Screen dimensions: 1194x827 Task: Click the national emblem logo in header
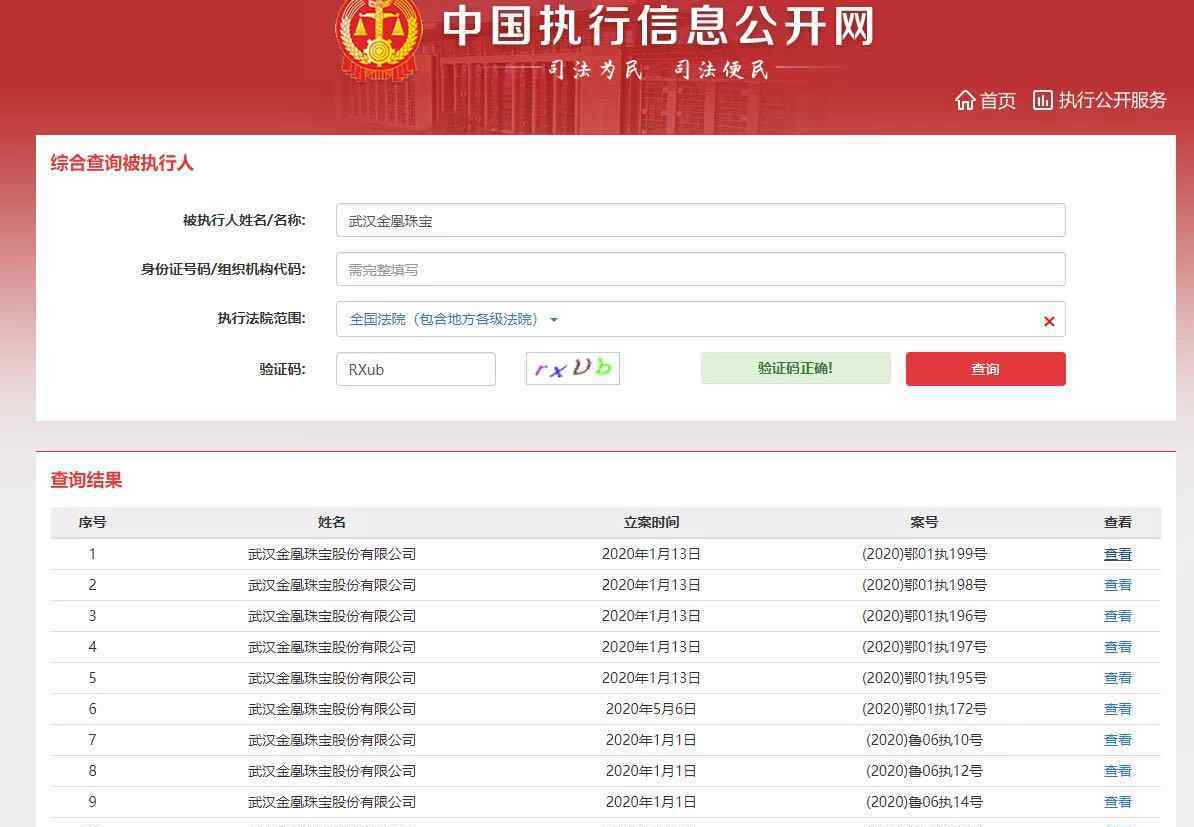[x=378, y=38]
